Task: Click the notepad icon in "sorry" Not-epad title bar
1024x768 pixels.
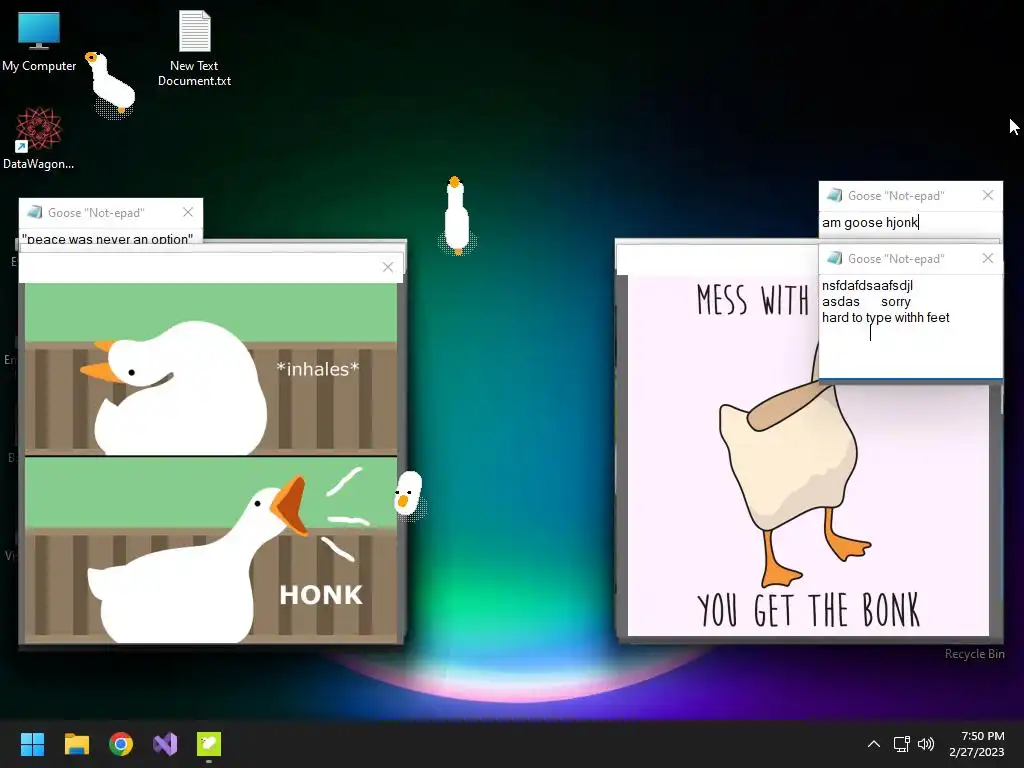Action: click(x=835, y=259)
